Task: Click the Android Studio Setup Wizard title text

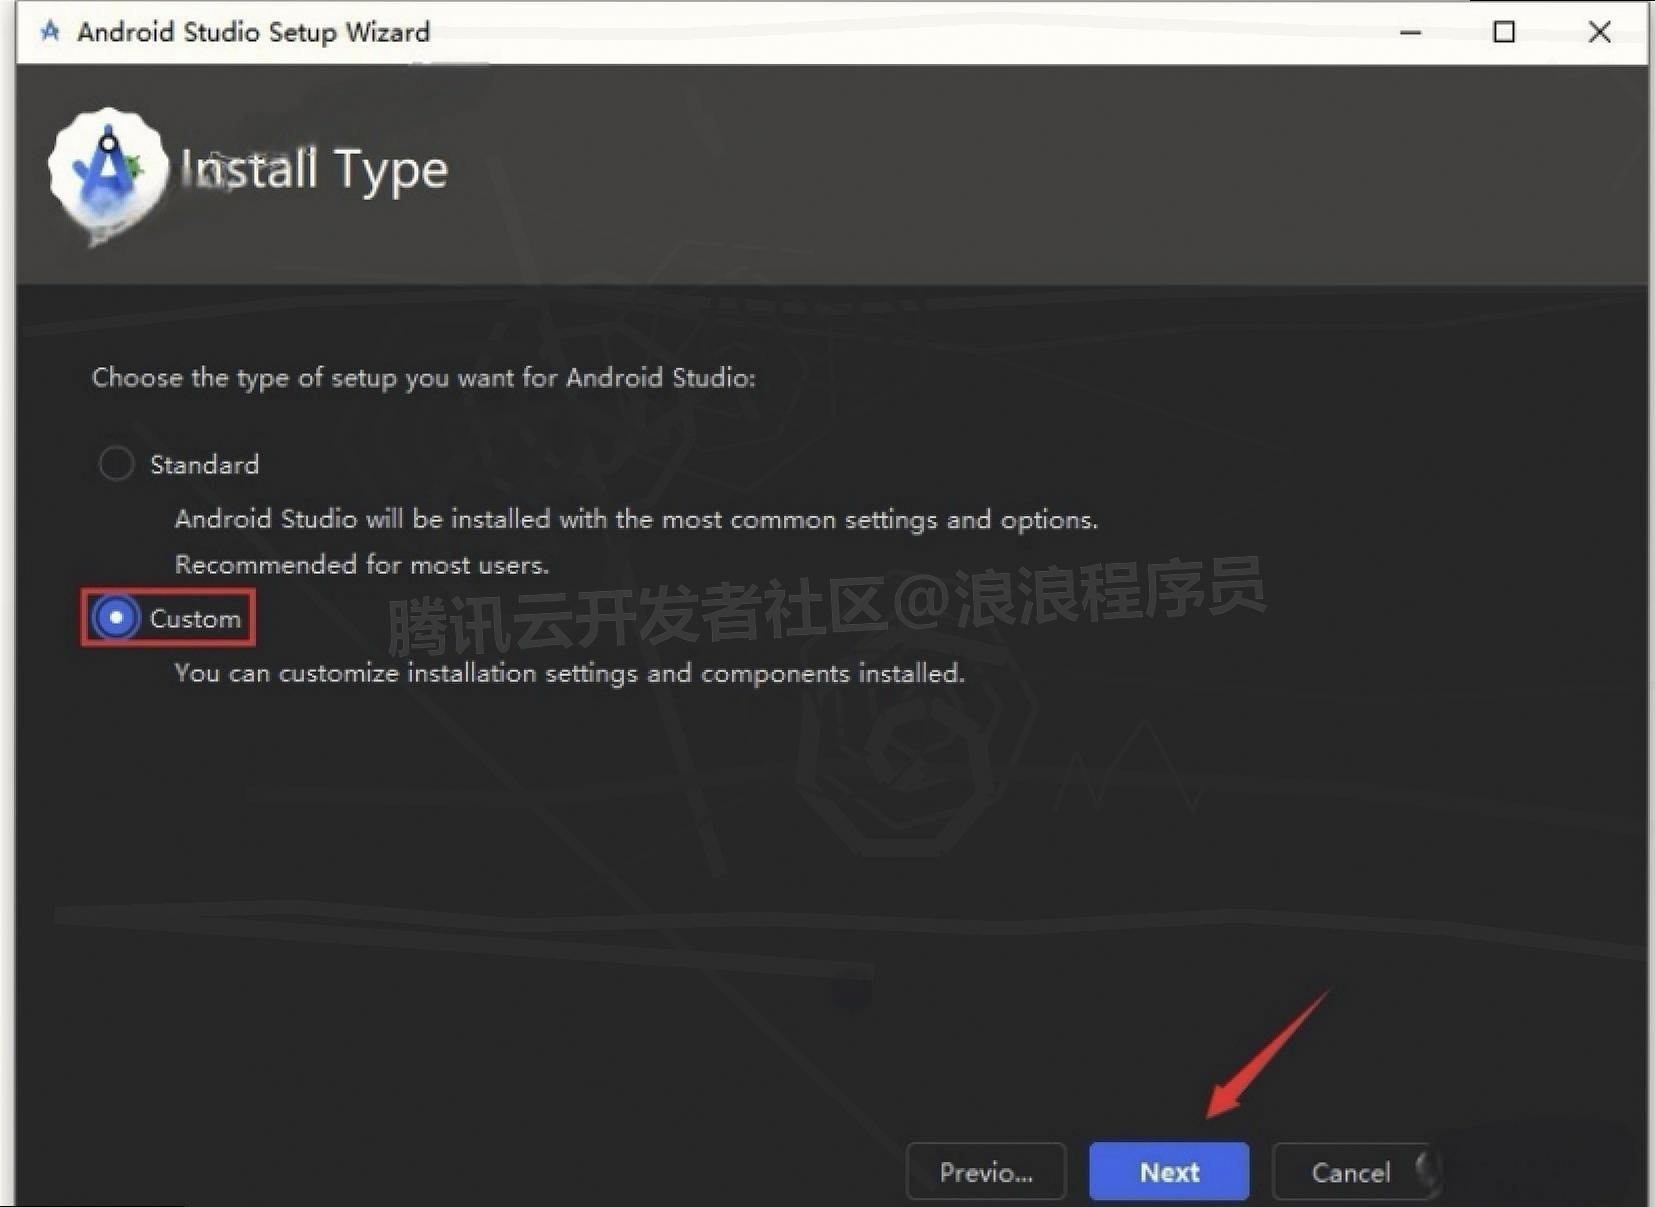Action: click(254, 31)
